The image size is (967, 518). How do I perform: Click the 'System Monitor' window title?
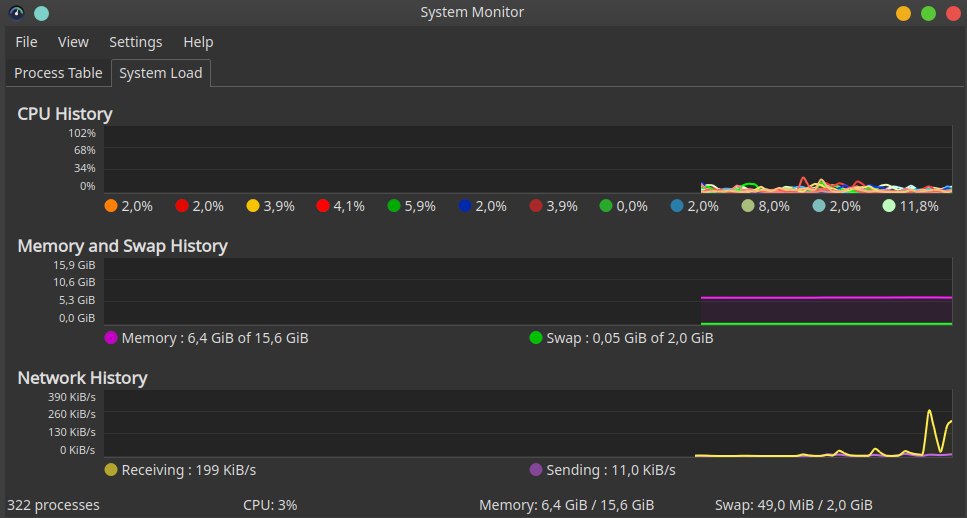point(472,12)
